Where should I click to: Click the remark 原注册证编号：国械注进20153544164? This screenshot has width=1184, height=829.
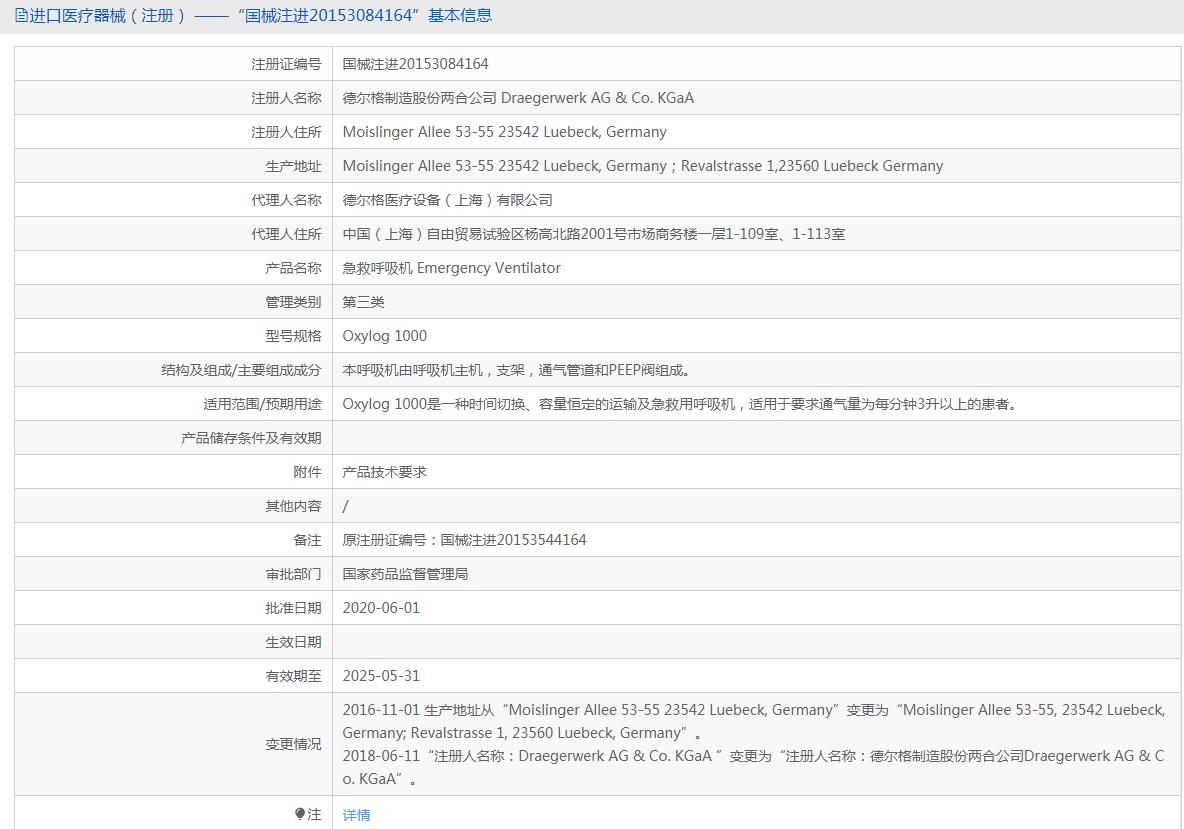pos(464,540)
